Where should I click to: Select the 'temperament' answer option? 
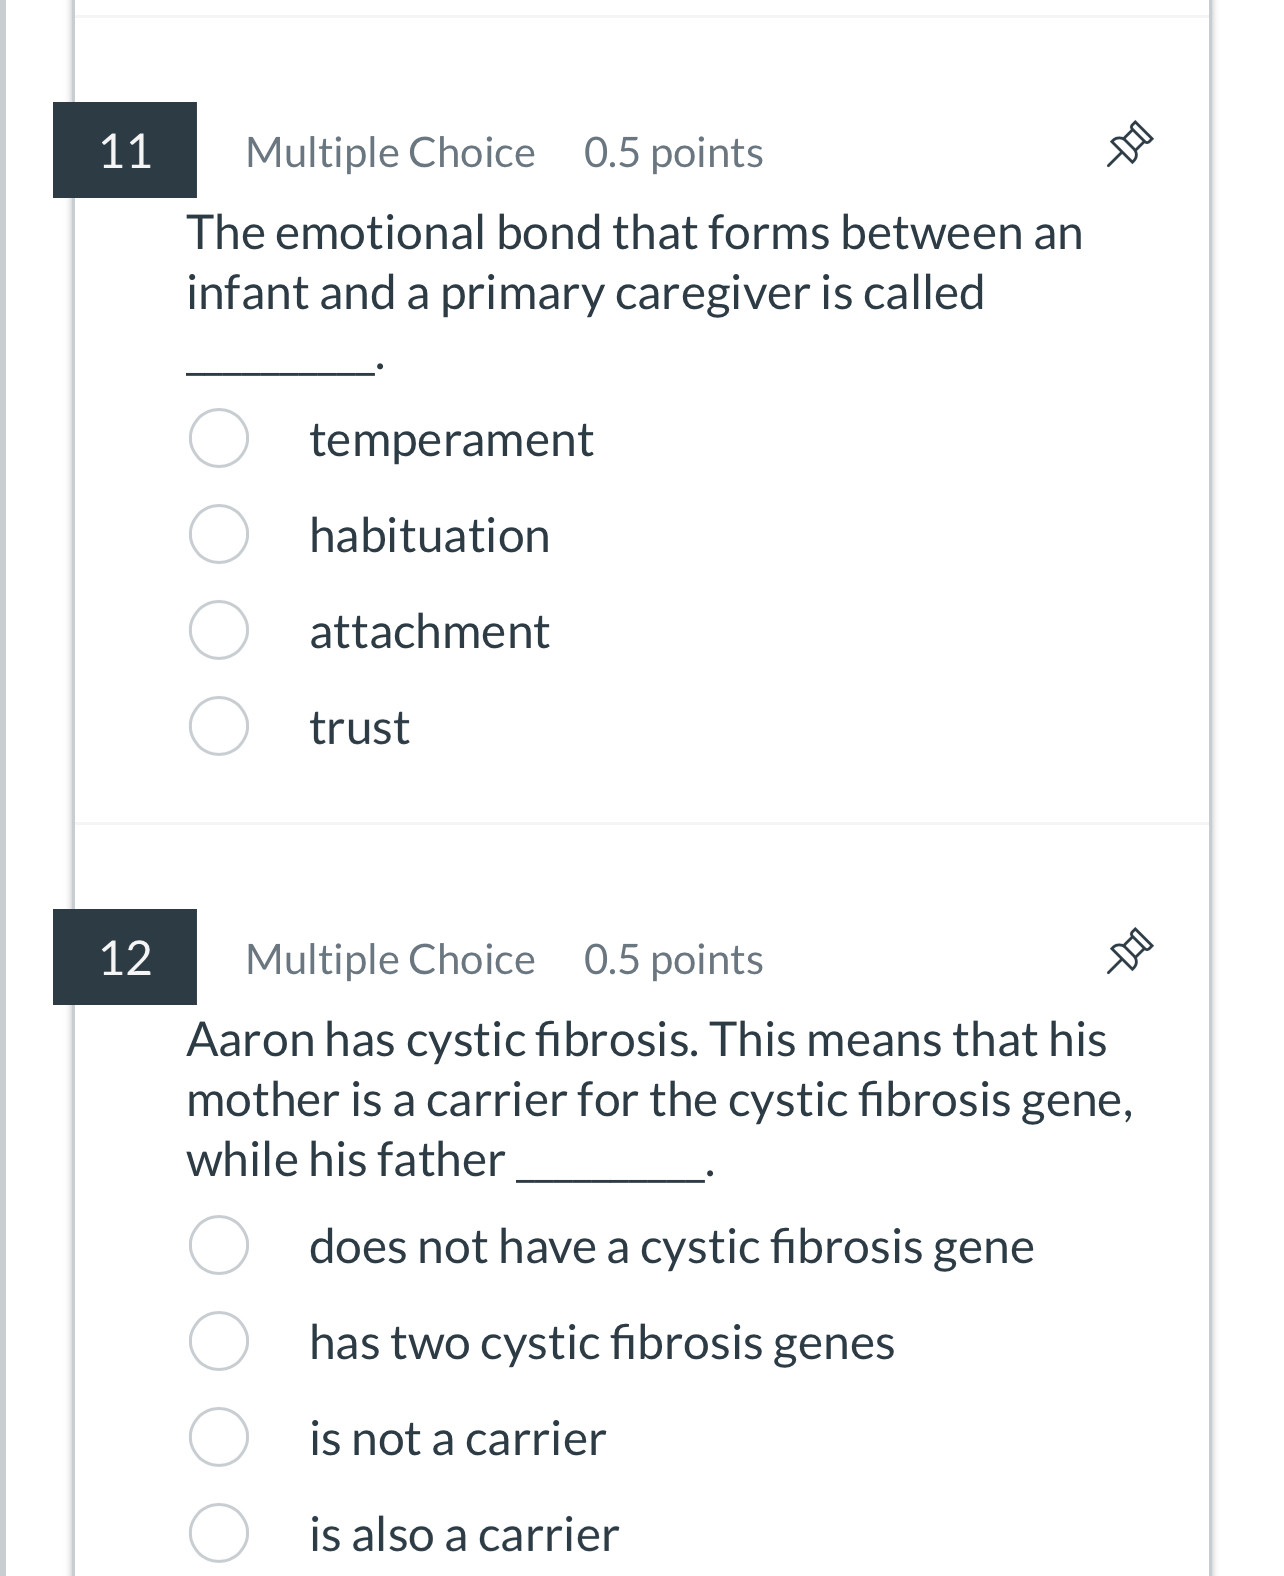[218, 438]
